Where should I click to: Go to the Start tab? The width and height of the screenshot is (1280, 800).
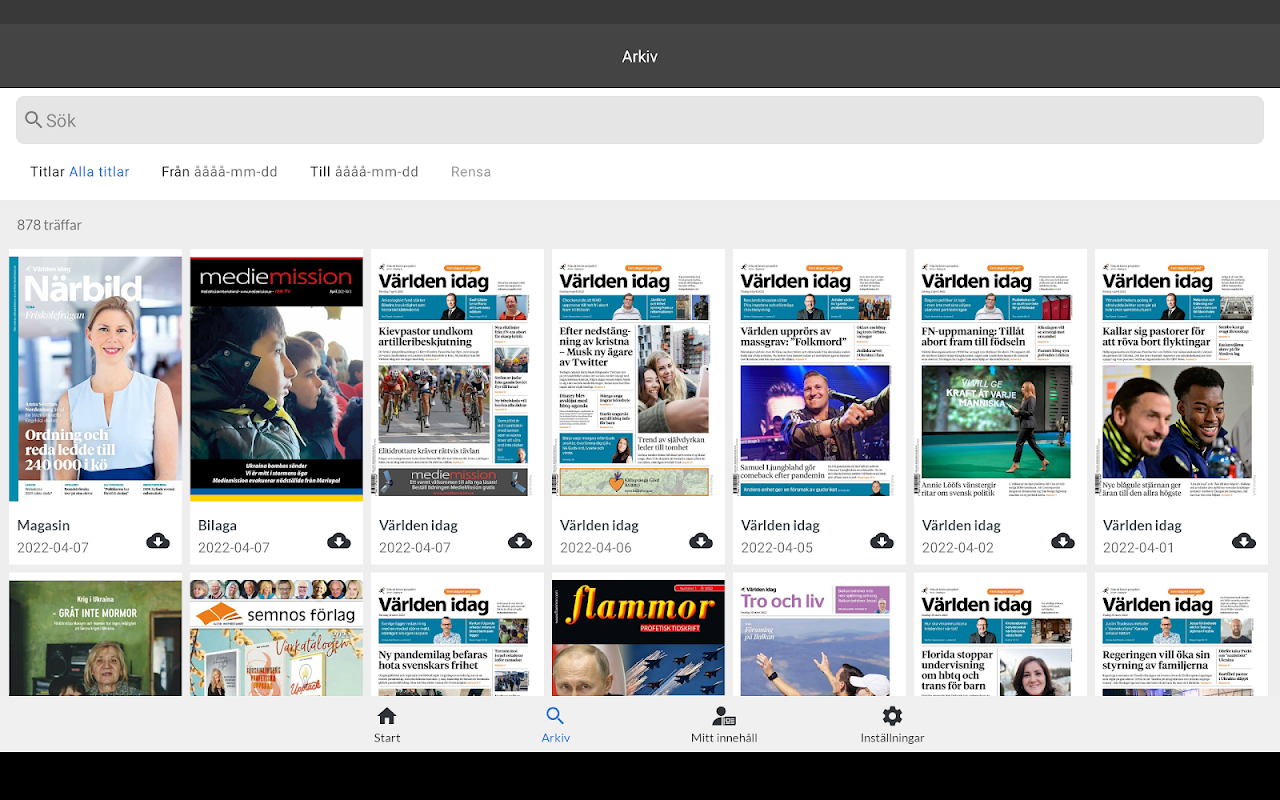coord(387,725)
